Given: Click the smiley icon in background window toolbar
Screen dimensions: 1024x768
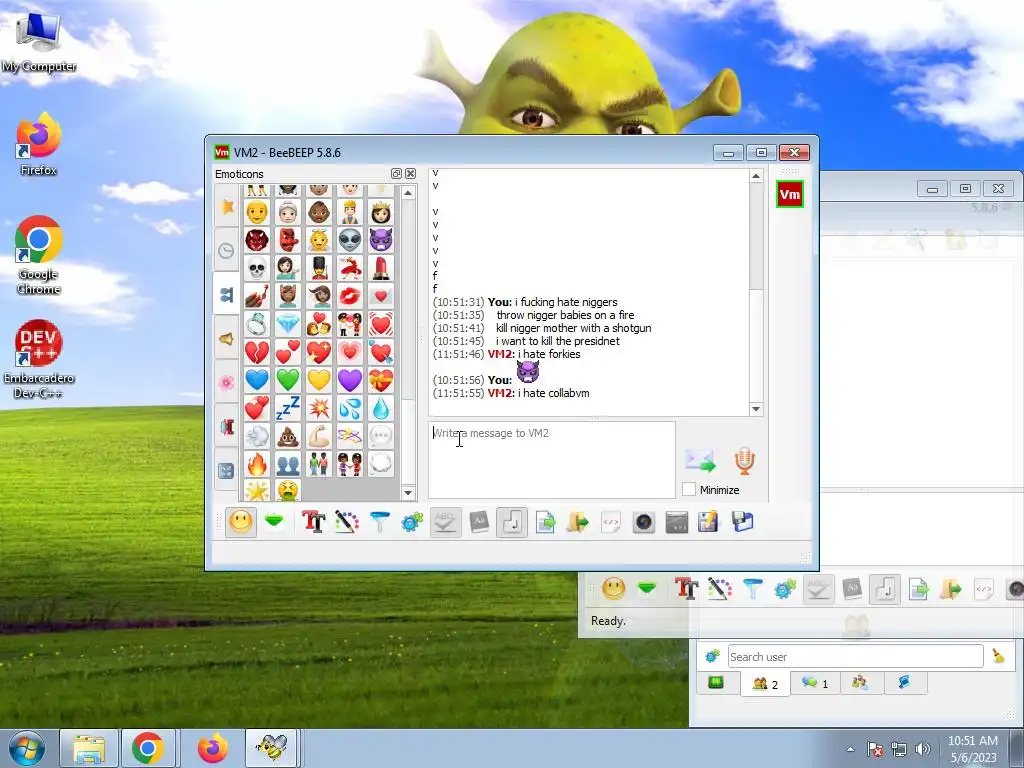Looking at the screenshot, I should click(x=613, y=589).
